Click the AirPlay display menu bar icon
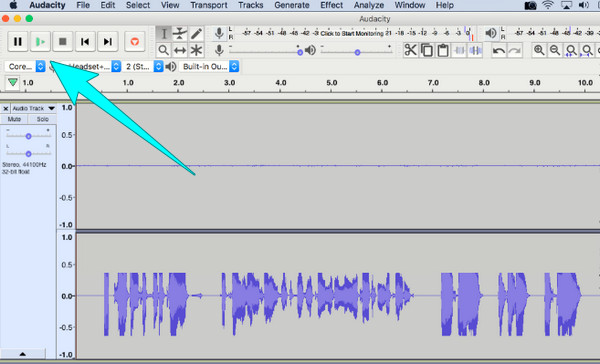 tap(566, 5)
